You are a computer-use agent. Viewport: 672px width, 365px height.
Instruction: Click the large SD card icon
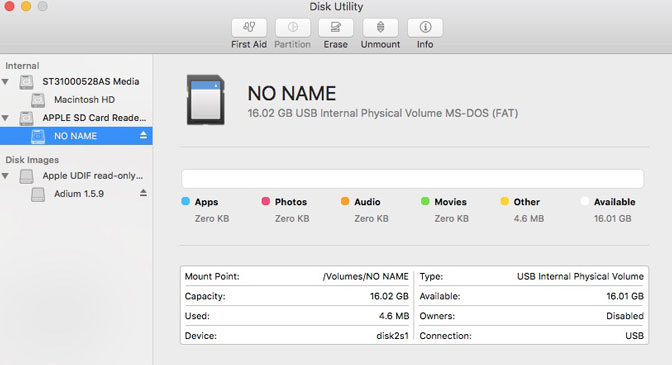coord(206,100)
